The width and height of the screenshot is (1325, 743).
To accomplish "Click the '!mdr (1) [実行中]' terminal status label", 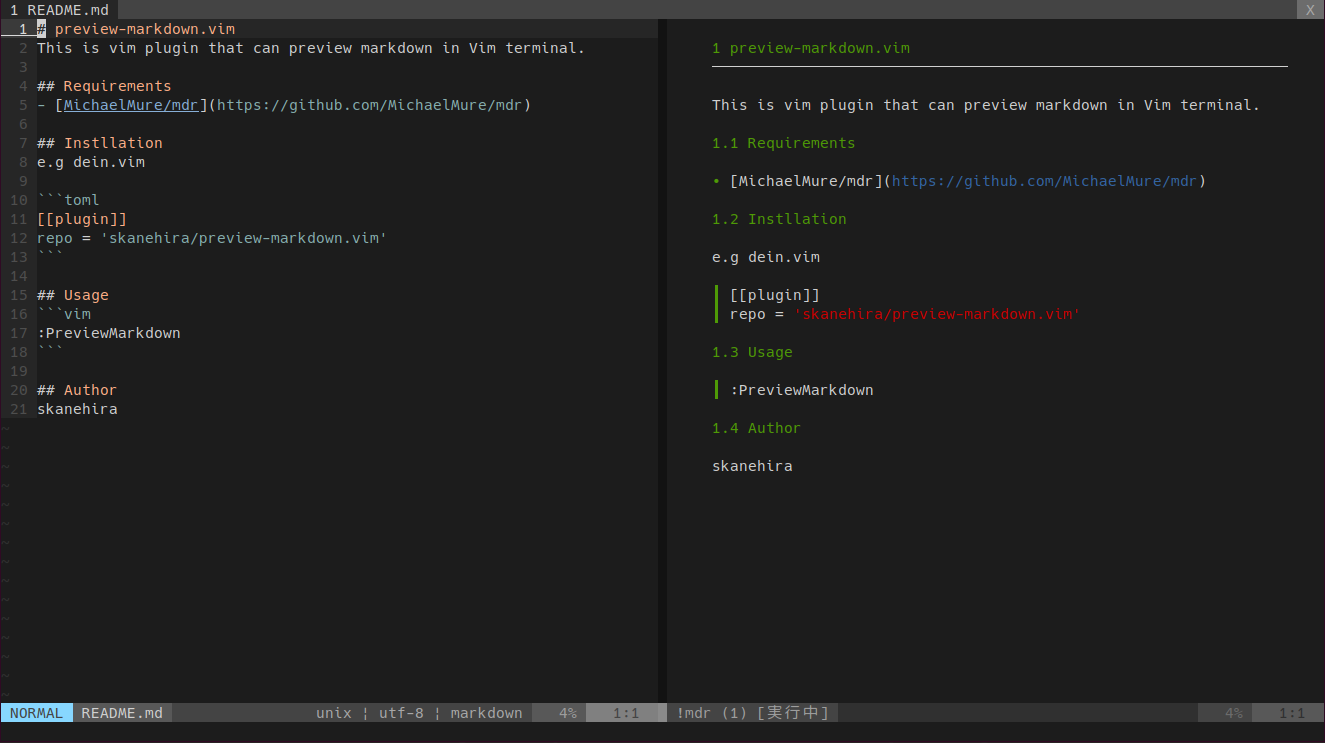I will coord(753,713).
